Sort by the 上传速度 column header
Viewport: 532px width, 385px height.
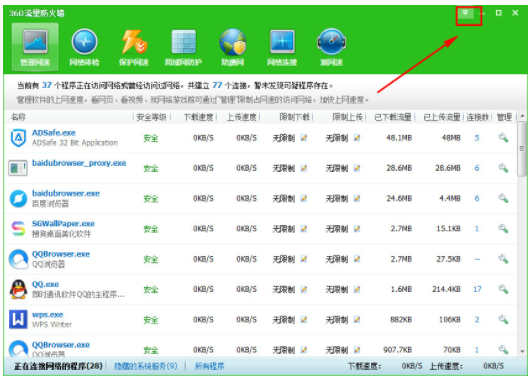pos(242,117)
